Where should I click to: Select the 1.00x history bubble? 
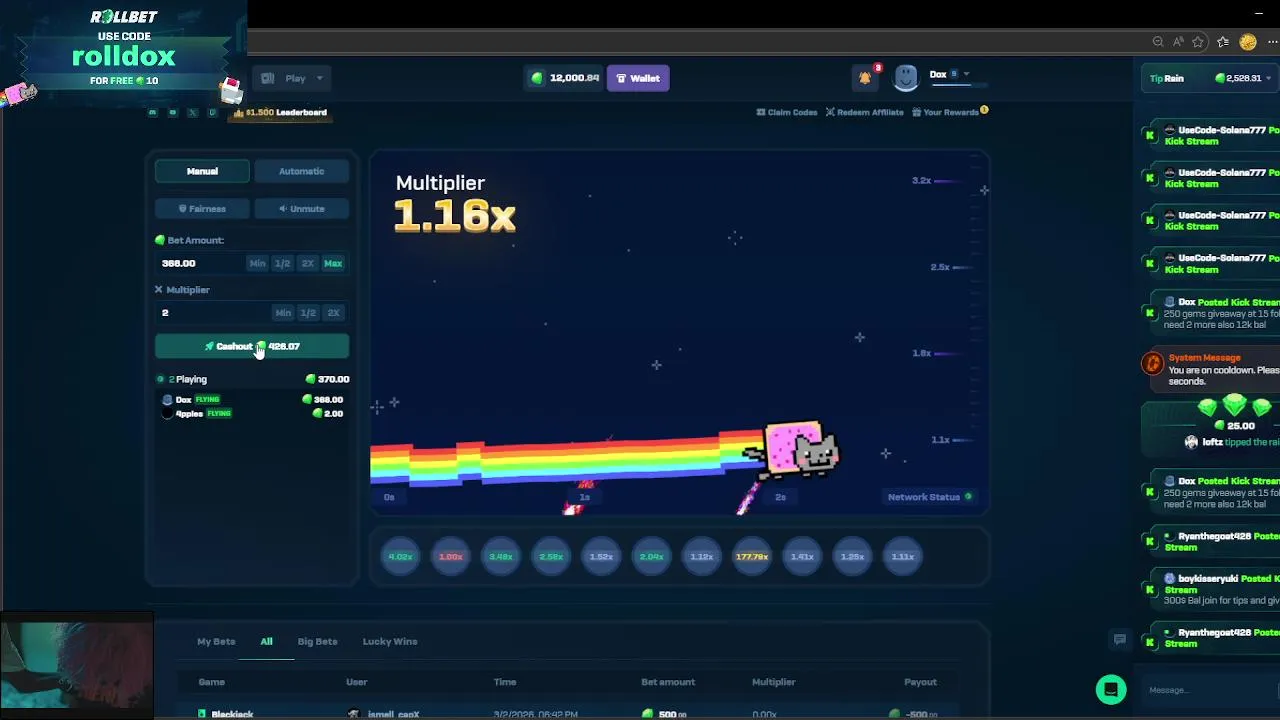click(x=451, y=556)
